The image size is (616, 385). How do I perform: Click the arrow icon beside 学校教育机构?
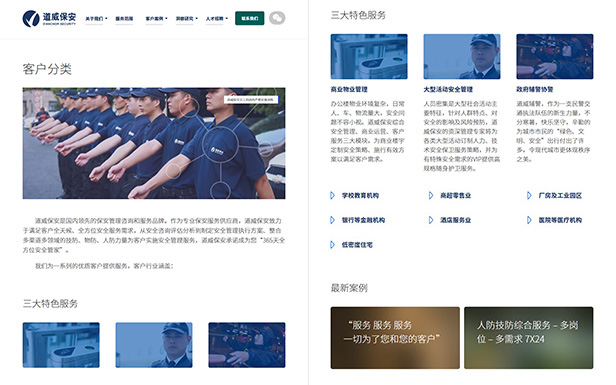tap(333, 195)
